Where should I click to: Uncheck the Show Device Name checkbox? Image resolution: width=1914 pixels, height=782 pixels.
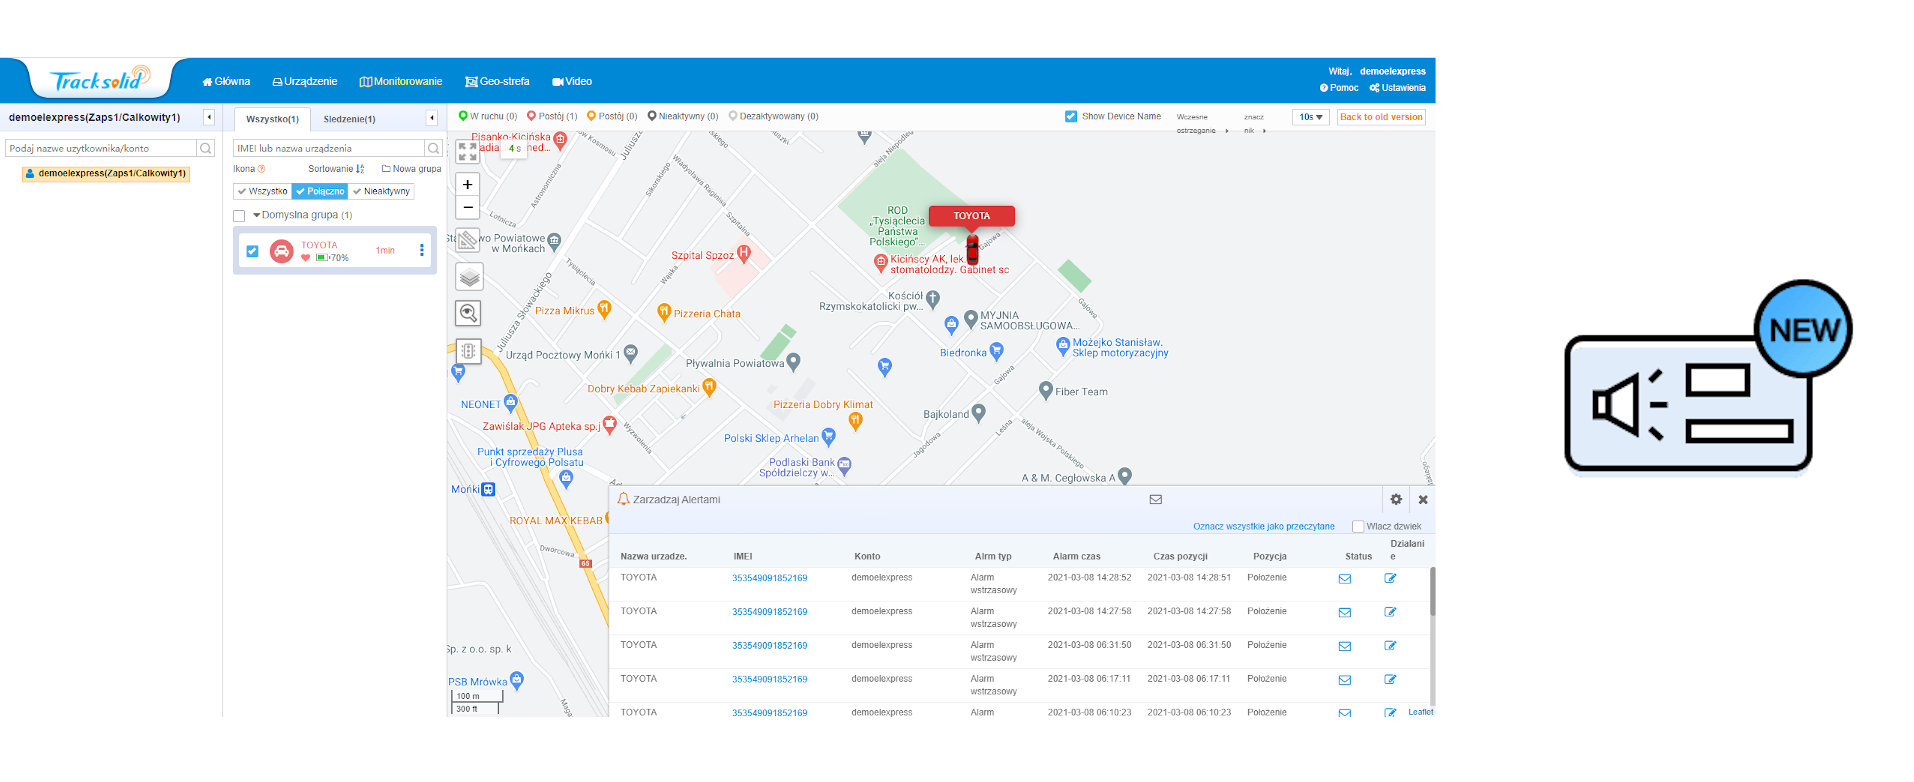coord(1071,117)
